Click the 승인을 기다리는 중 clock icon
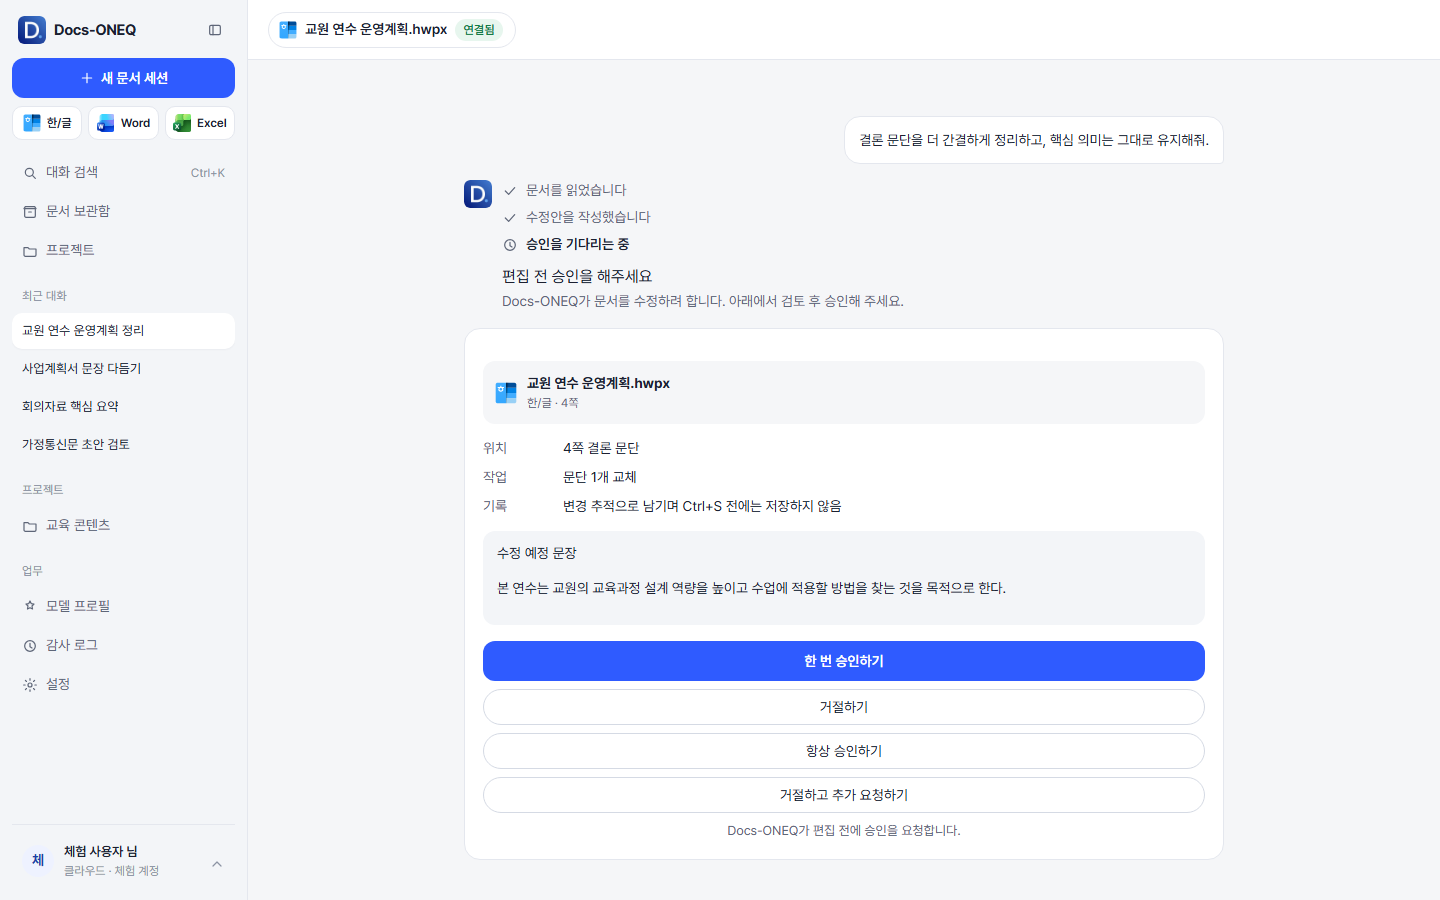This screenshot has height=900, width=1440. point(510,245)
